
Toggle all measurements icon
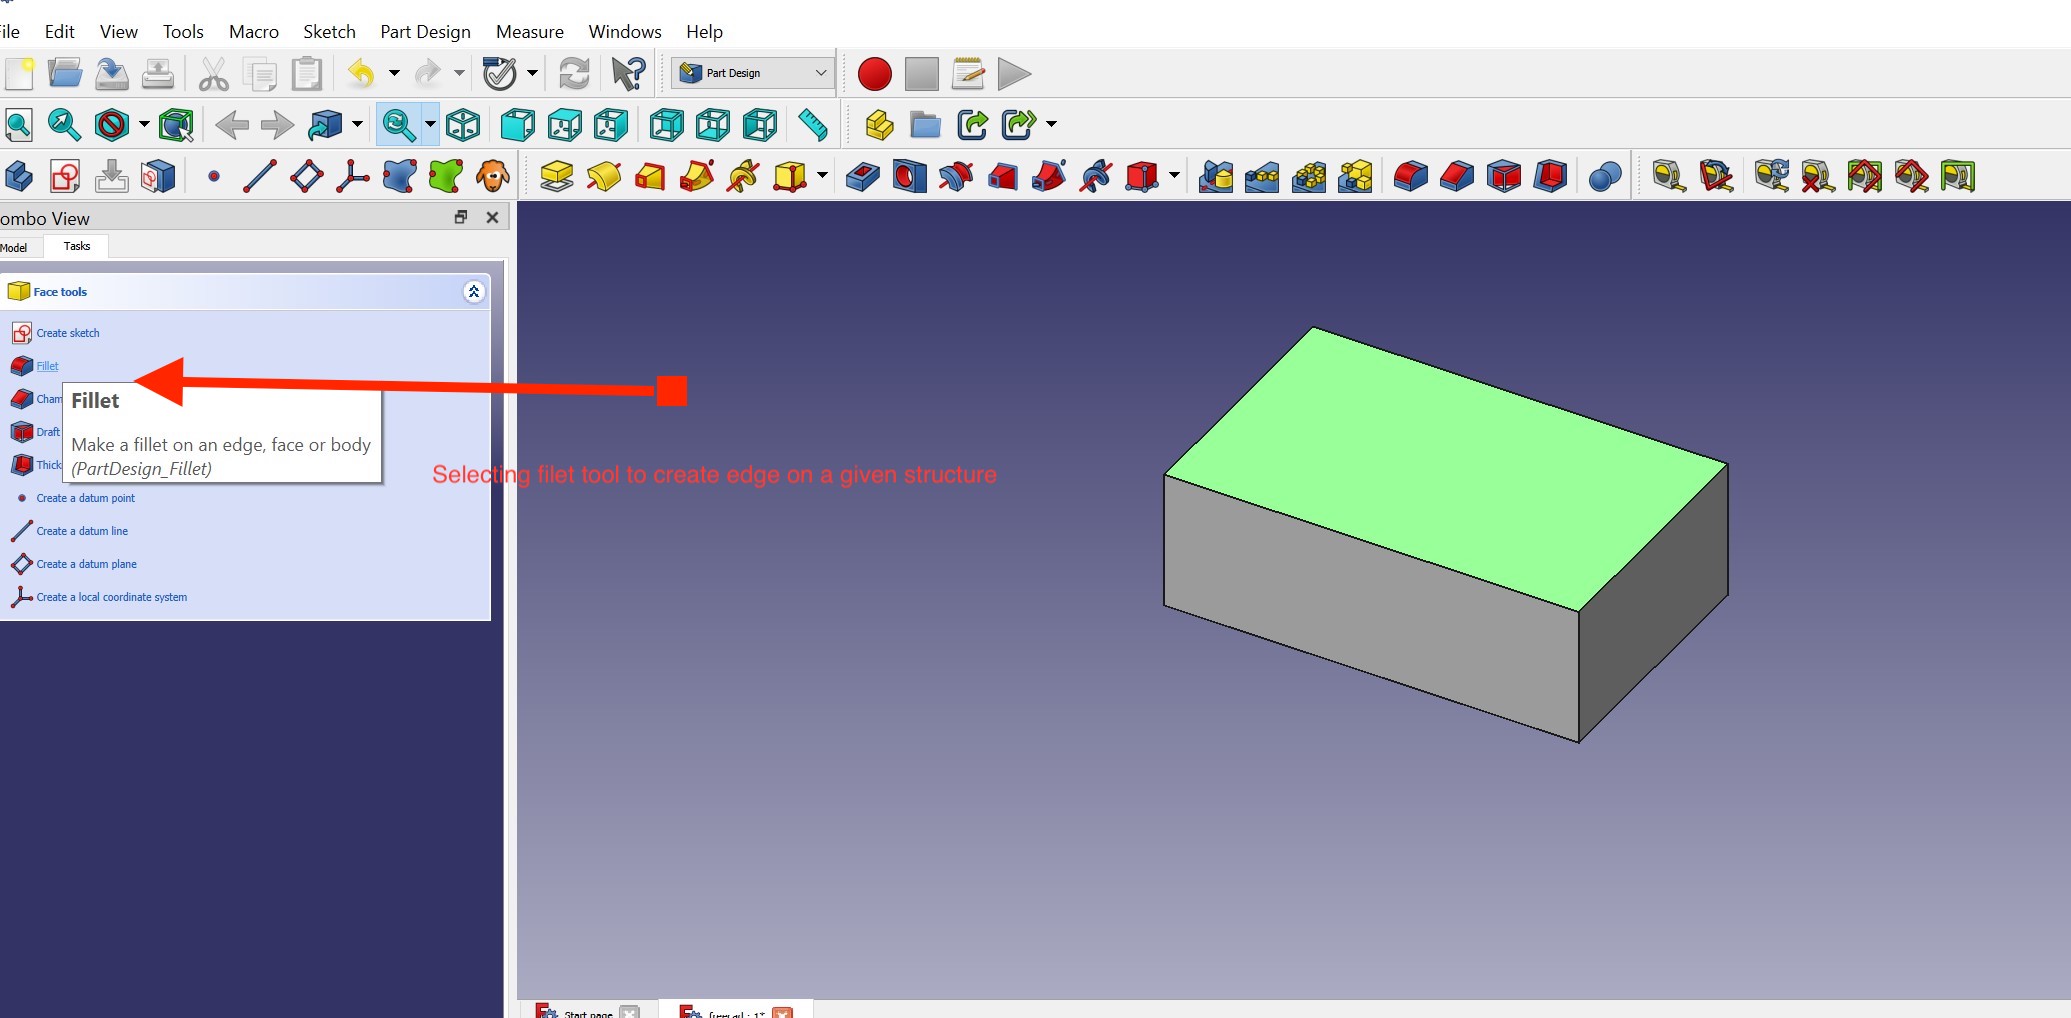click(x=1865, y=177)
